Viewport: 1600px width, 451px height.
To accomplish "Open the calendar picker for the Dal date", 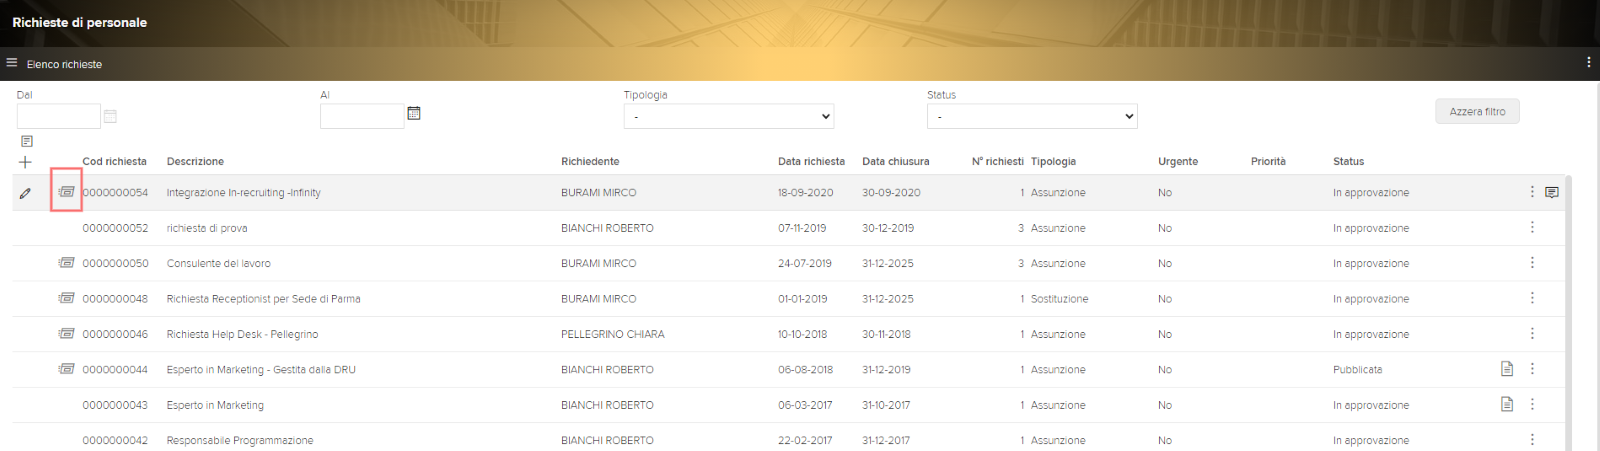I will point(110,116).
